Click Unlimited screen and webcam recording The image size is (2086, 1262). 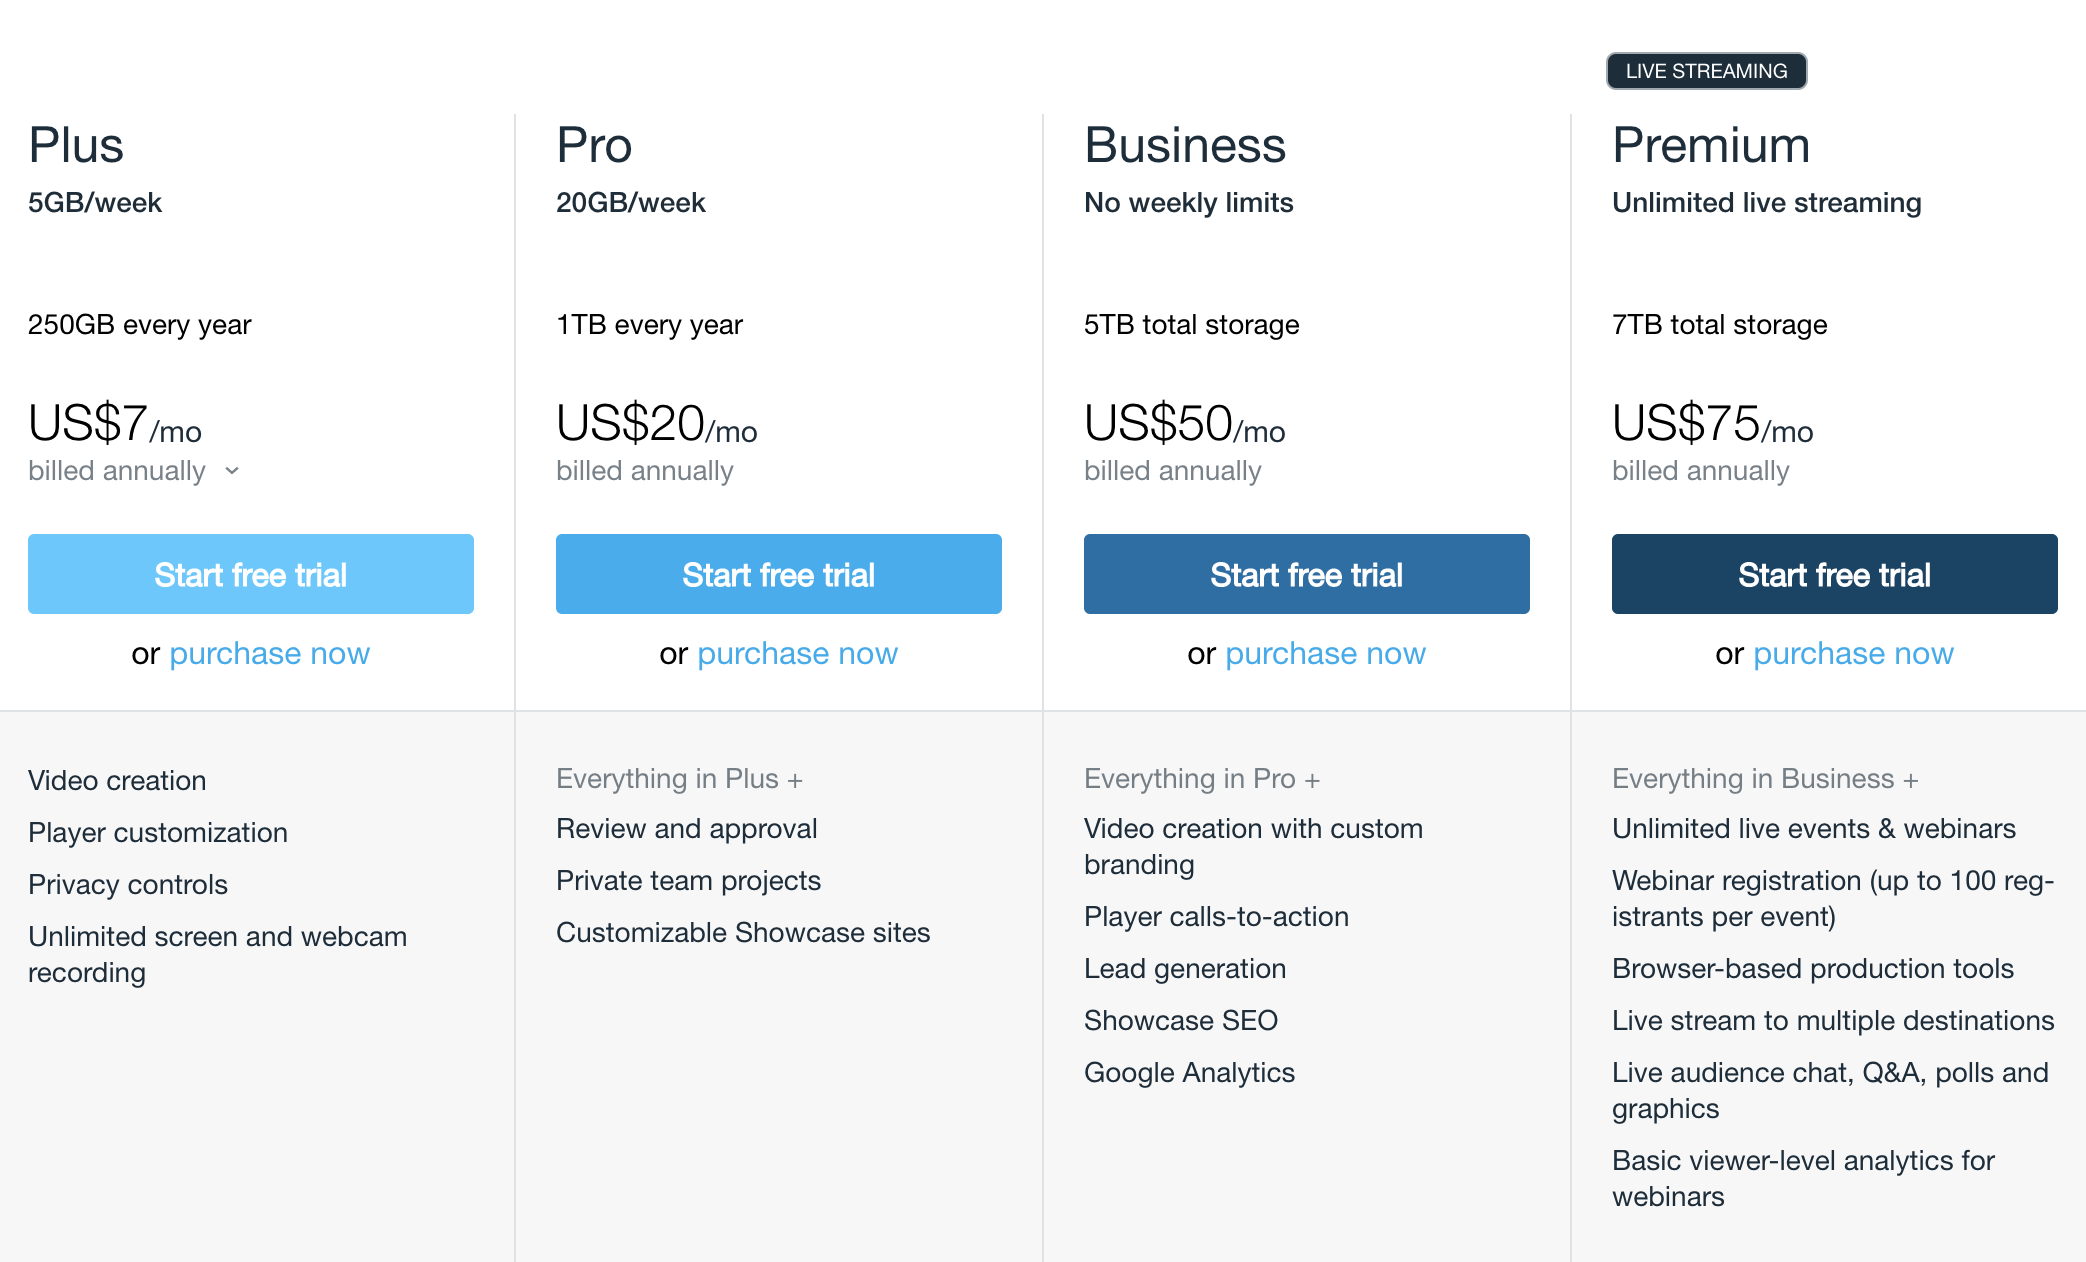click(218, 954)
